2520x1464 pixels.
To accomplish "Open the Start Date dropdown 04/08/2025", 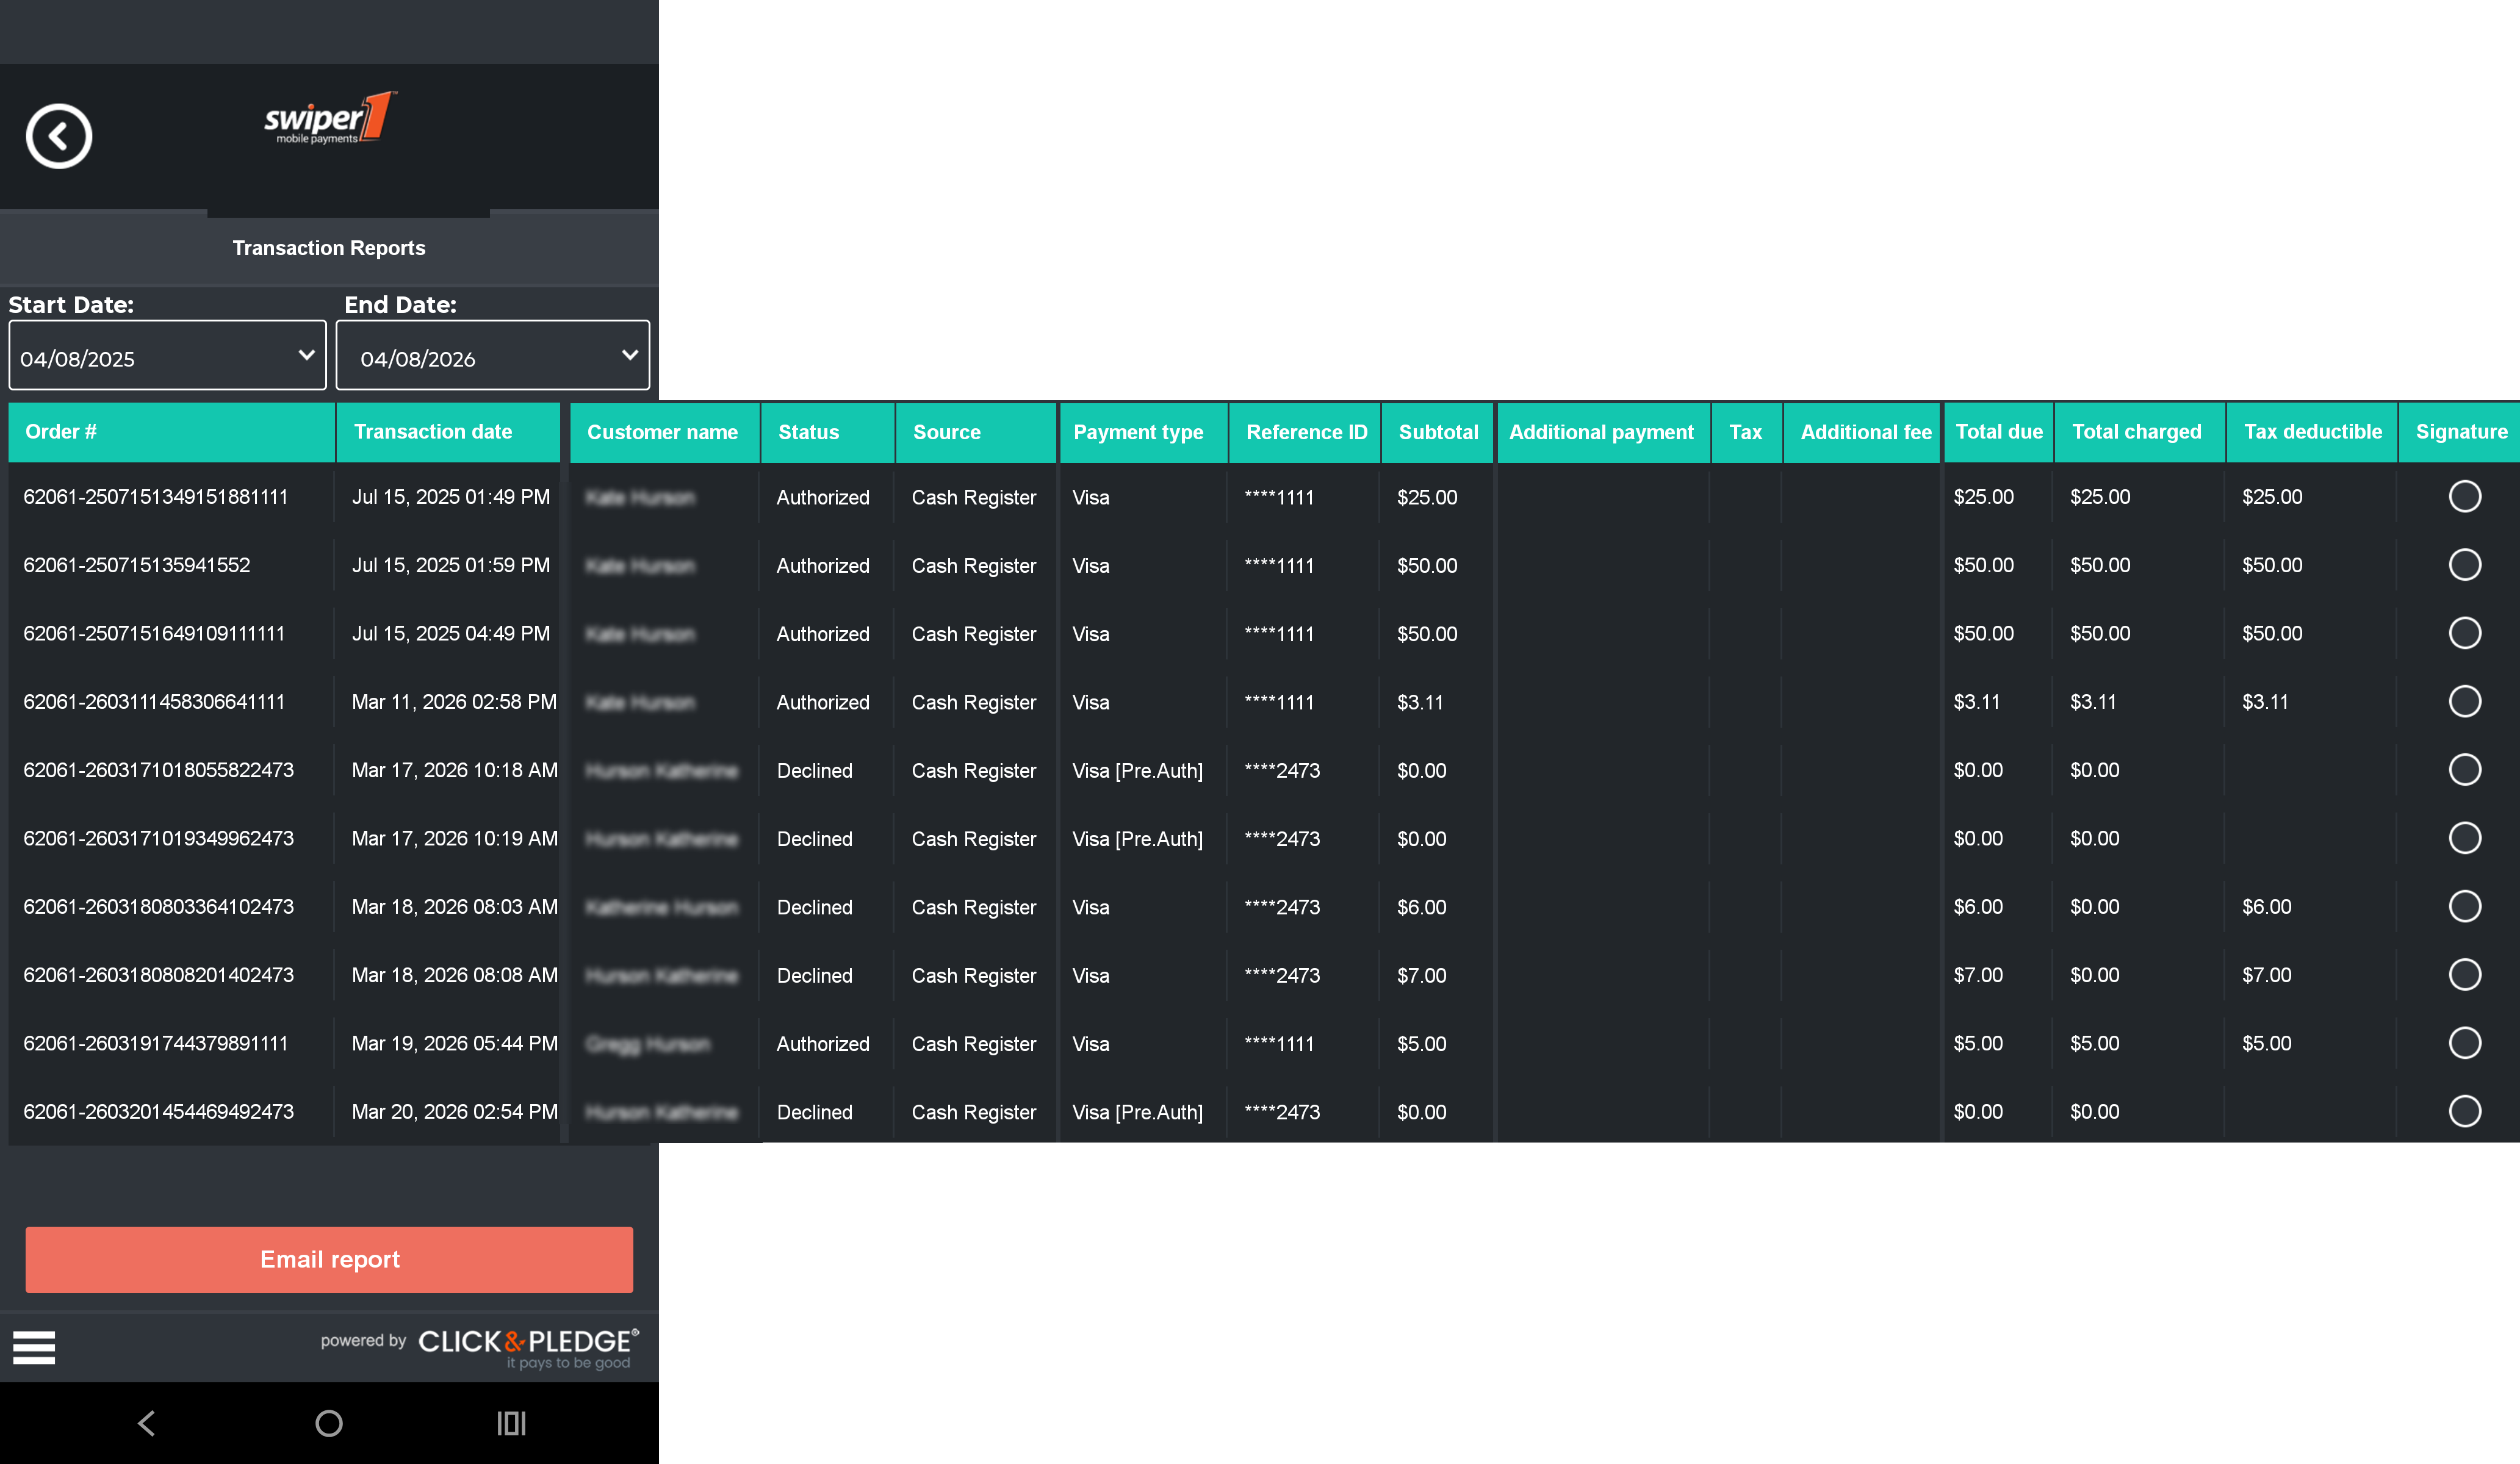I will click(x=167, y=355).
